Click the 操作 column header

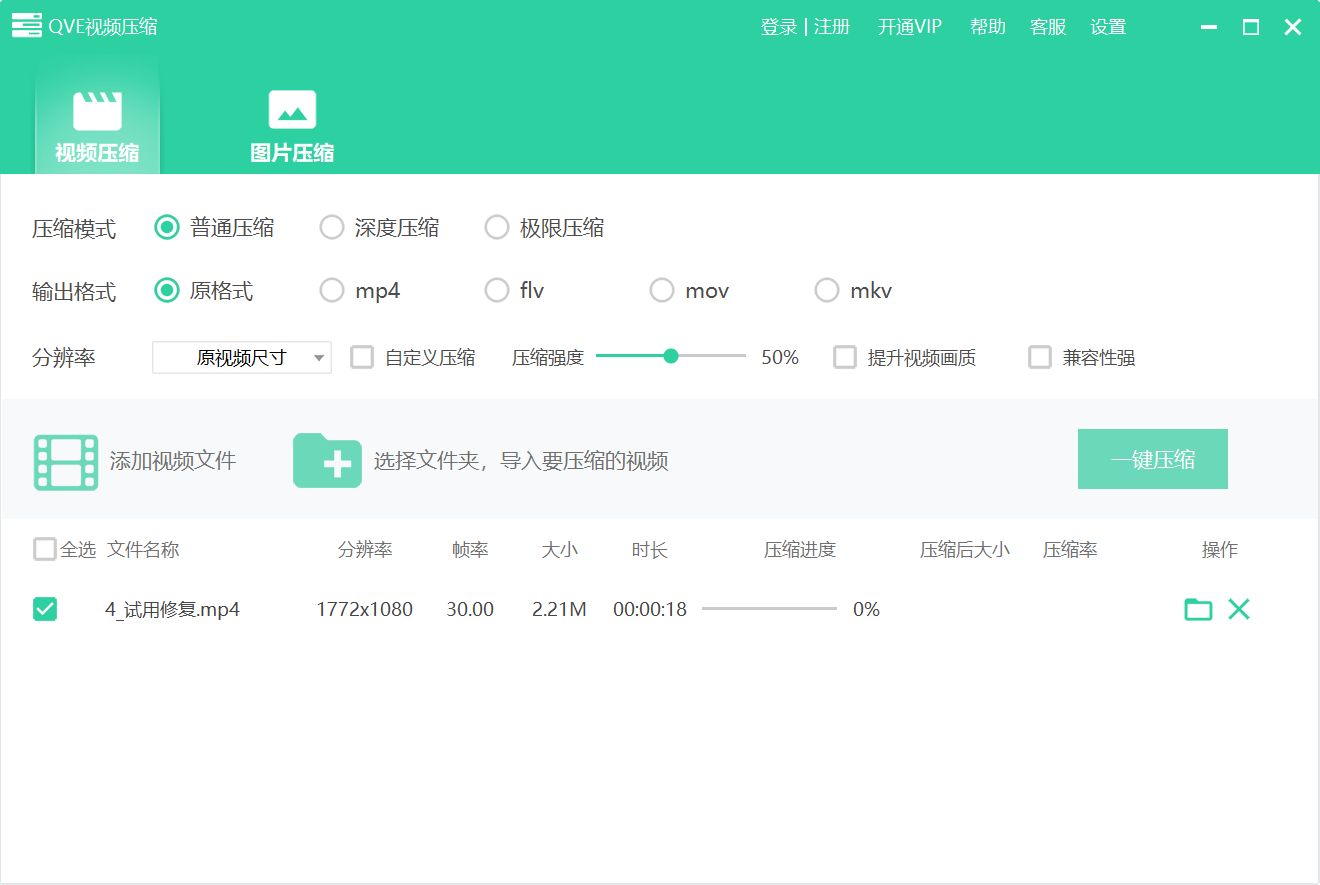click(1220, 550)
